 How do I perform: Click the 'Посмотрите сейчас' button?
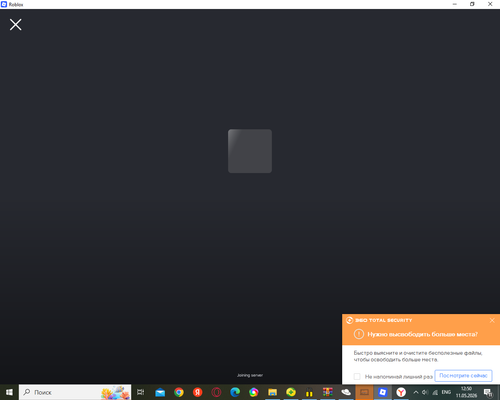click(463, 376)
